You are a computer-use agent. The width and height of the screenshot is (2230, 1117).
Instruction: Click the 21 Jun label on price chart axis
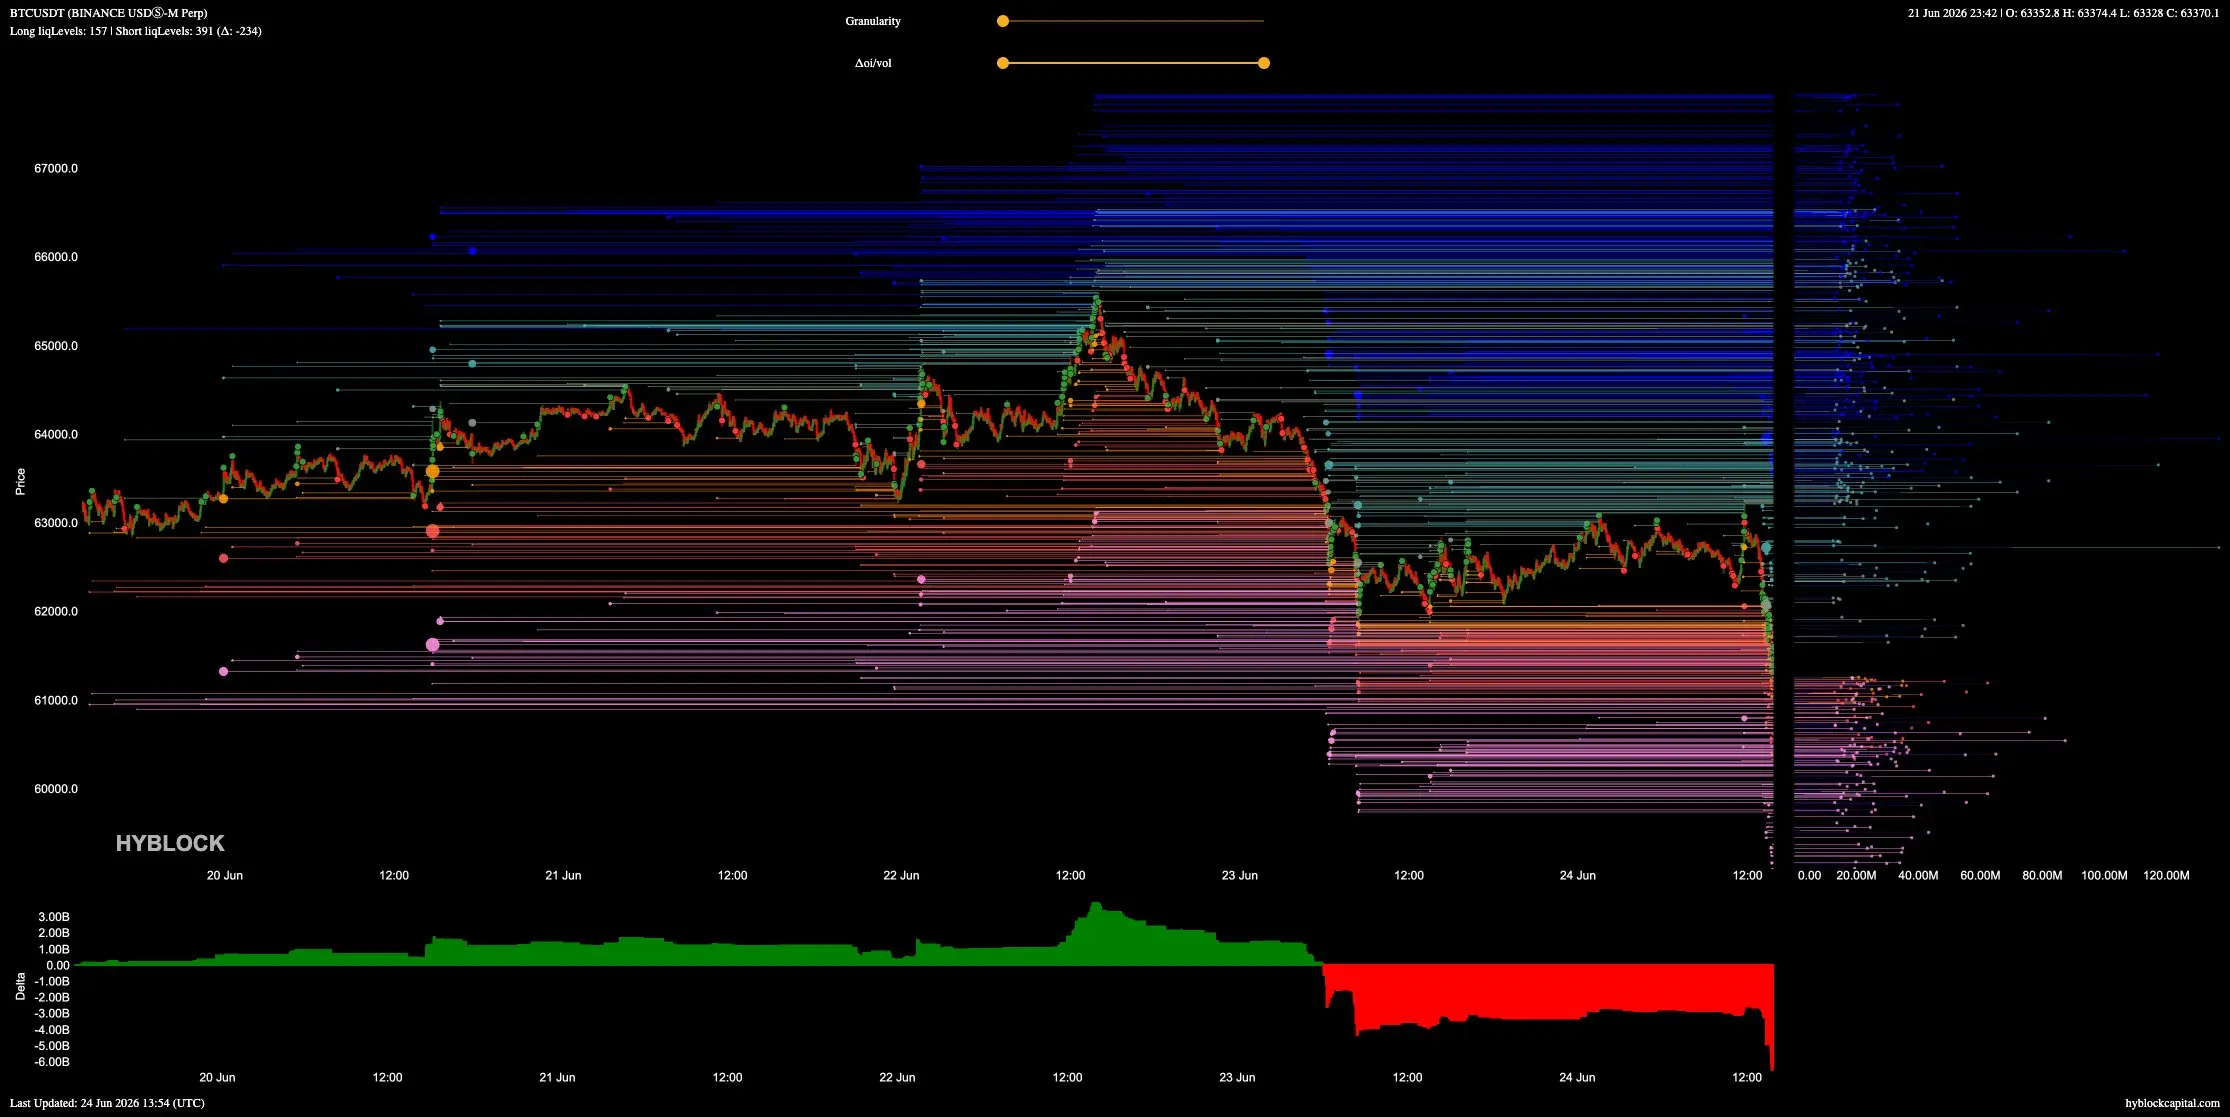(x=563, y=875)
